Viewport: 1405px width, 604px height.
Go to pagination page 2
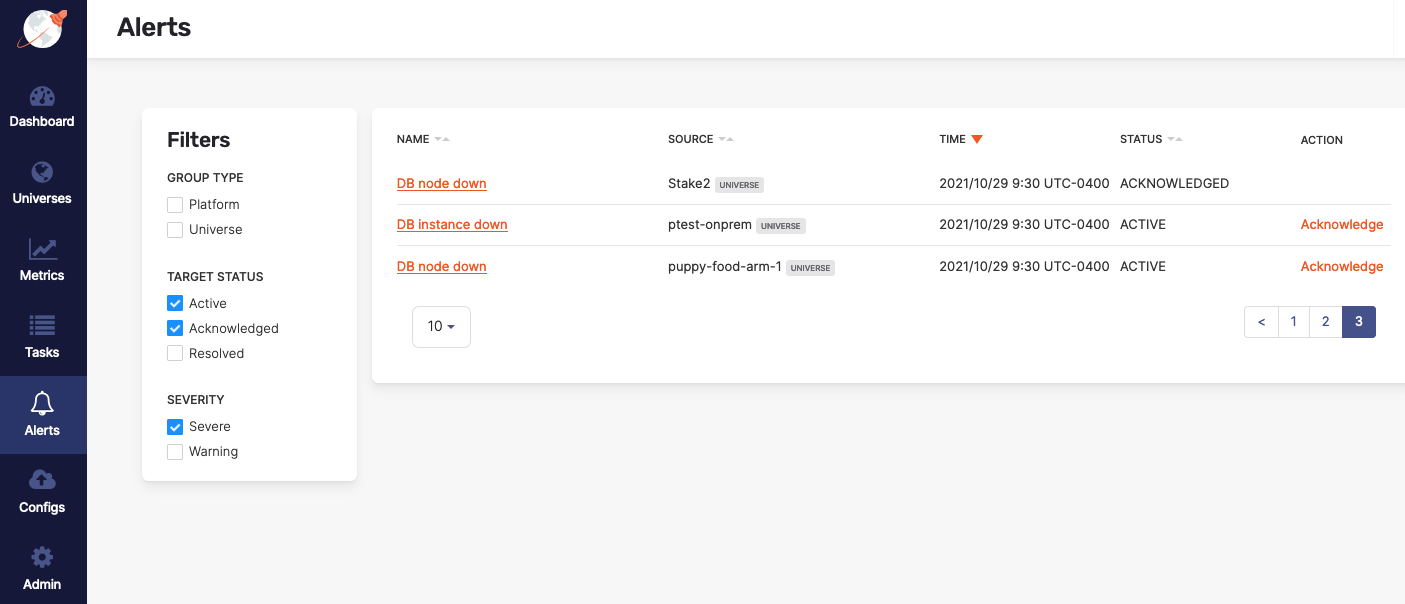pos(1326,321)
